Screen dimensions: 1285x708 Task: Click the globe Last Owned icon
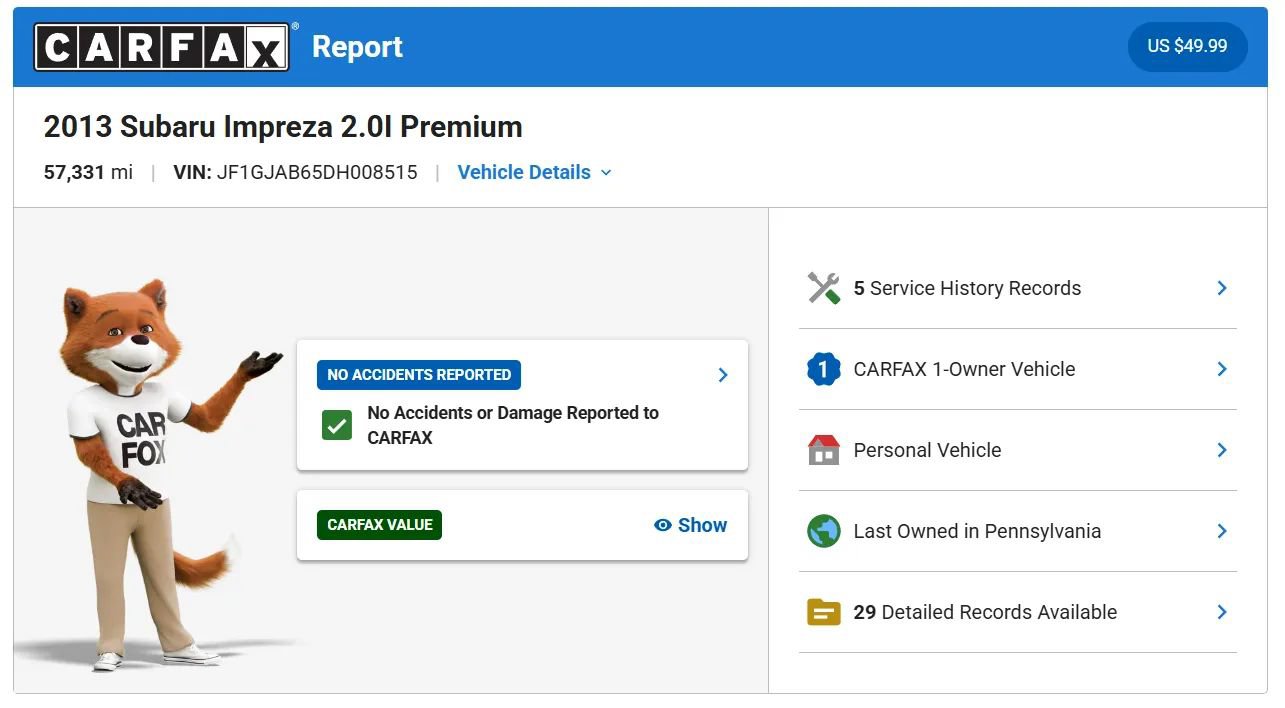[x=824, y=531]
